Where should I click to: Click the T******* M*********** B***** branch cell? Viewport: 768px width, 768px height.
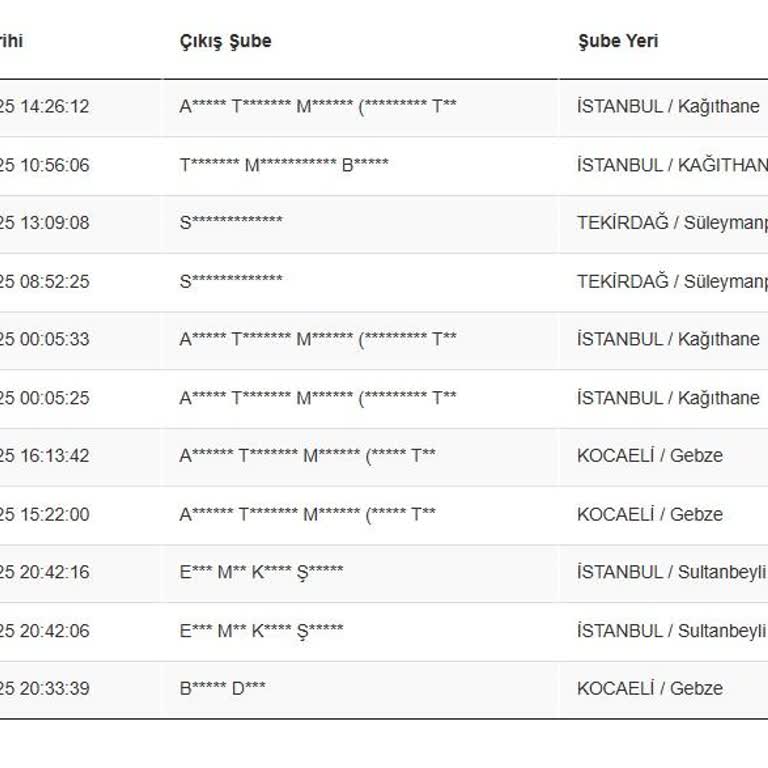[284, 165]
